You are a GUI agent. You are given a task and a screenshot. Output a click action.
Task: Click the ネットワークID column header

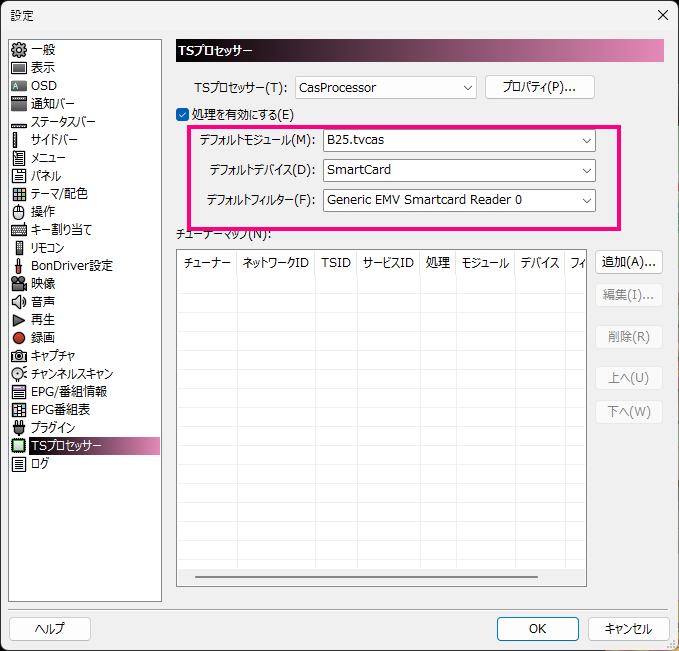click(275, 262)
